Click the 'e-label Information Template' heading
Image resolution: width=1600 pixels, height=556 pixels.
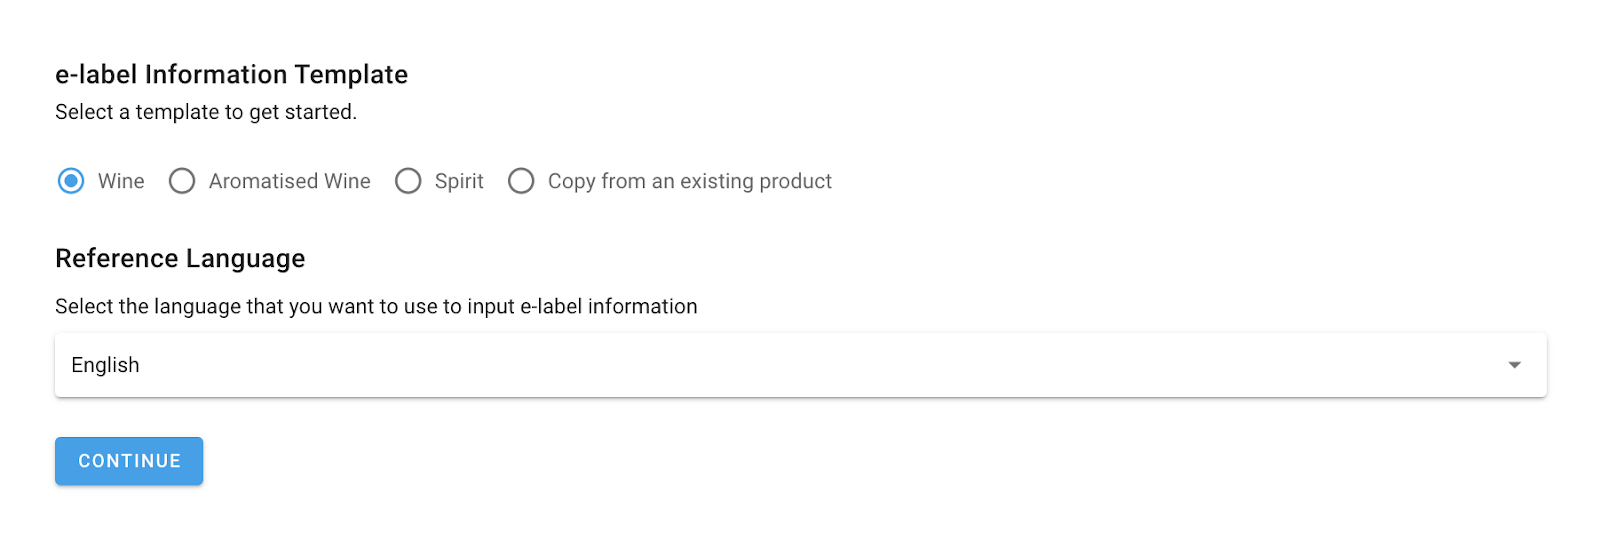tap(231, 75)
